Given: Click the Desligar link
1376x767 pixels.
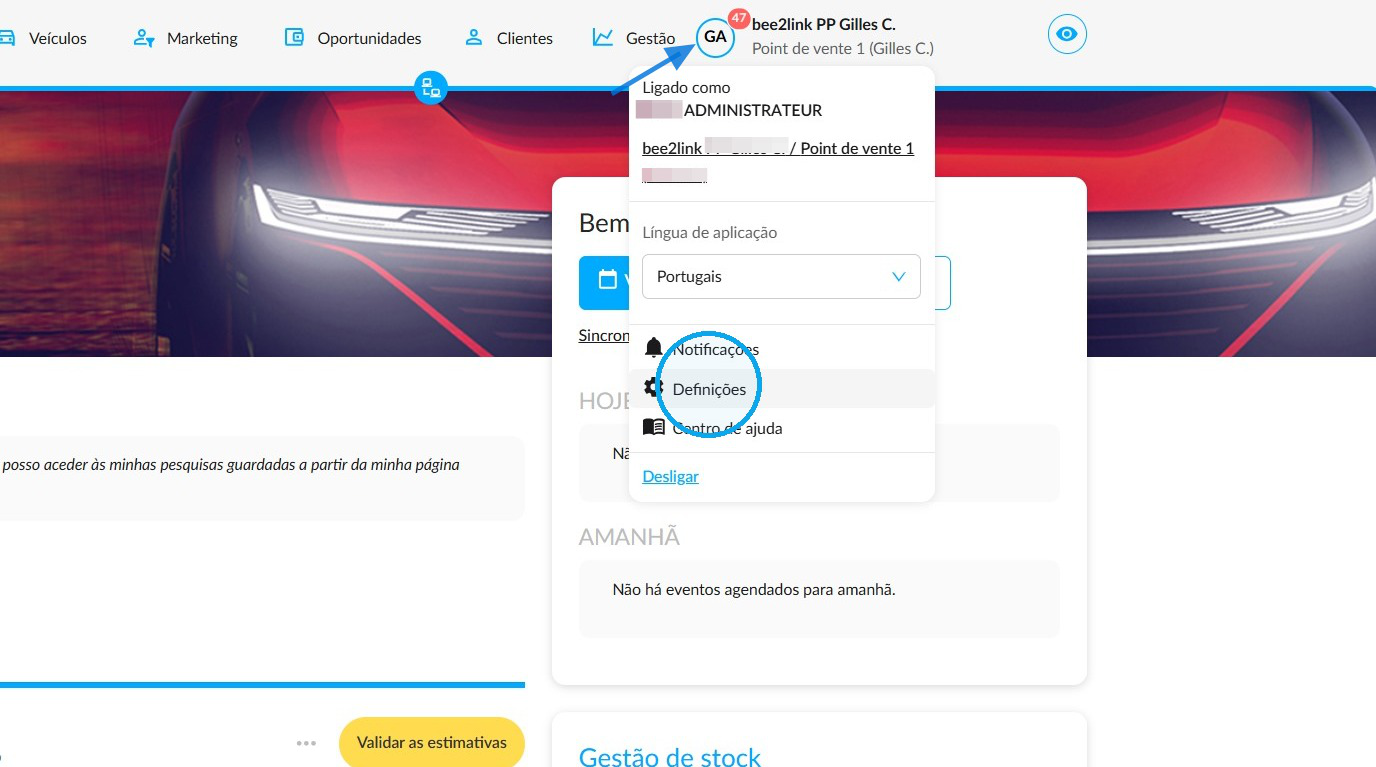Looking at the screenshot, I should [670, 476].
